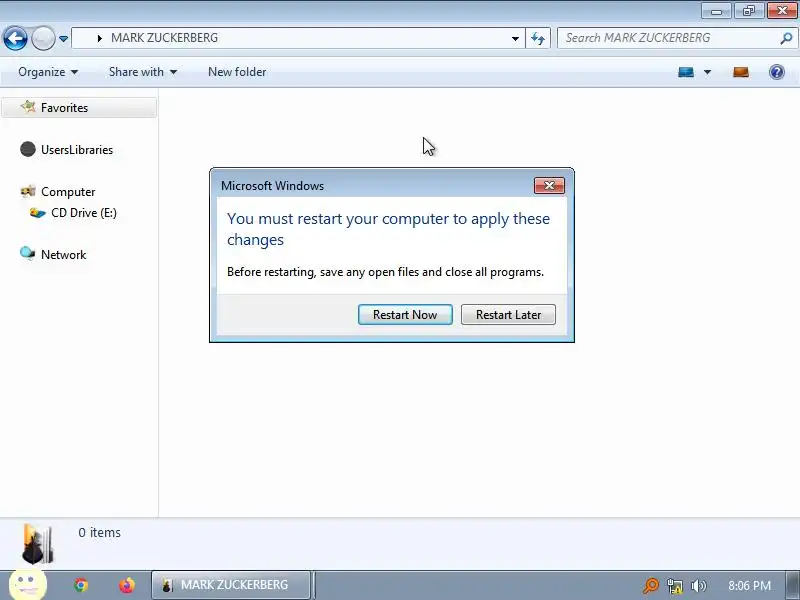Toggle the preview pane icon
The width and height of the screenshot is (800, 600).
(741, 72)
